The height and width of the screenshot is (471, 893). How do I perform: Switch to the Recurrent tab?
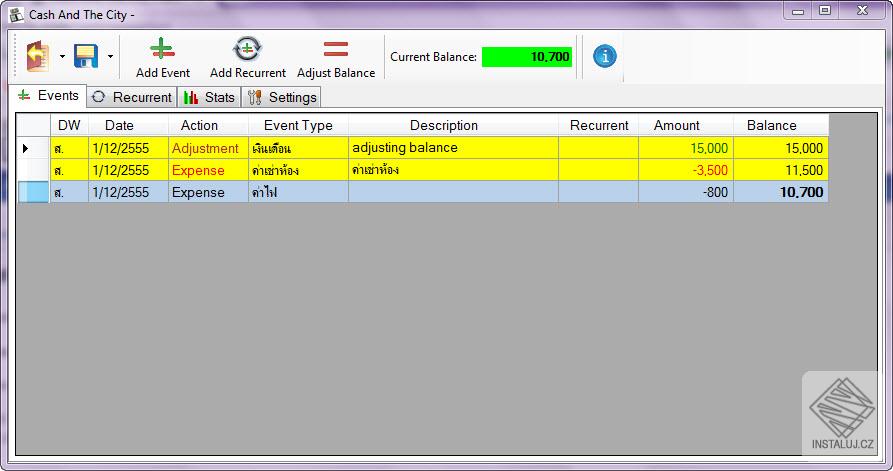tap(132, 97)
